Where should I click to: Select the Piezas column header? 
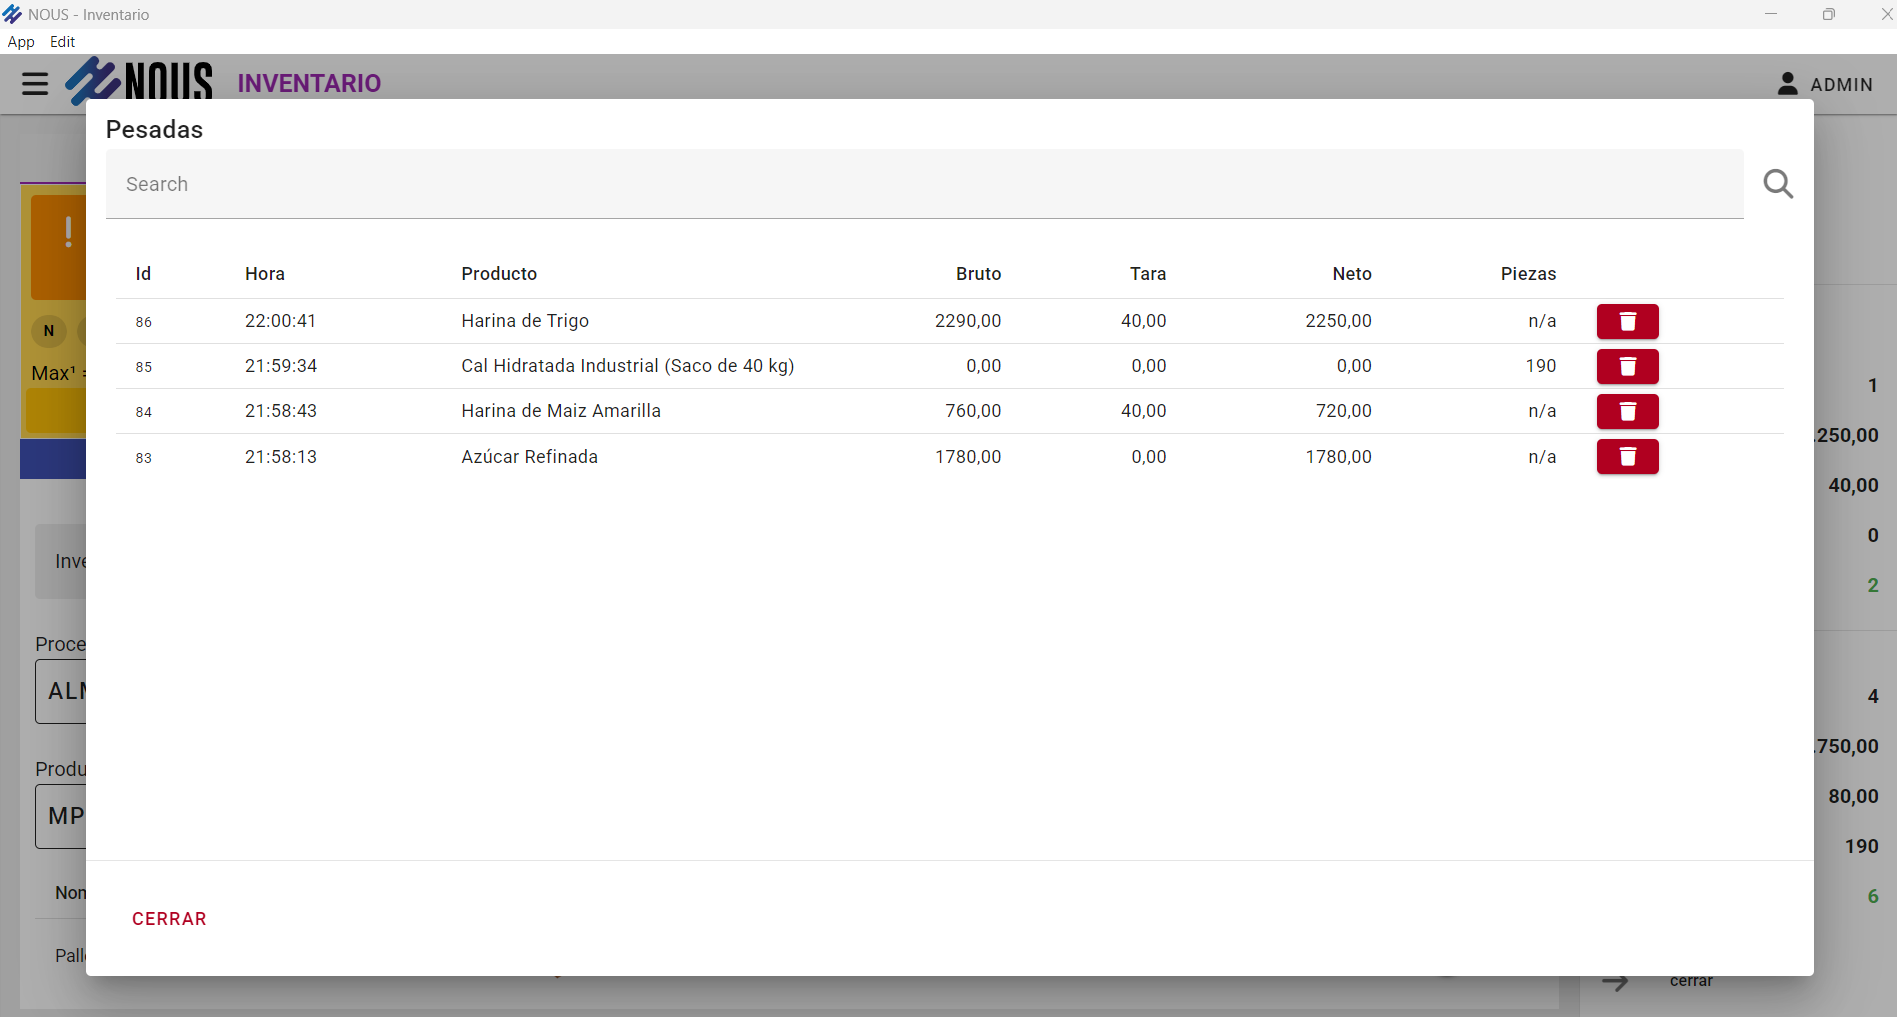pos(1527,274)
